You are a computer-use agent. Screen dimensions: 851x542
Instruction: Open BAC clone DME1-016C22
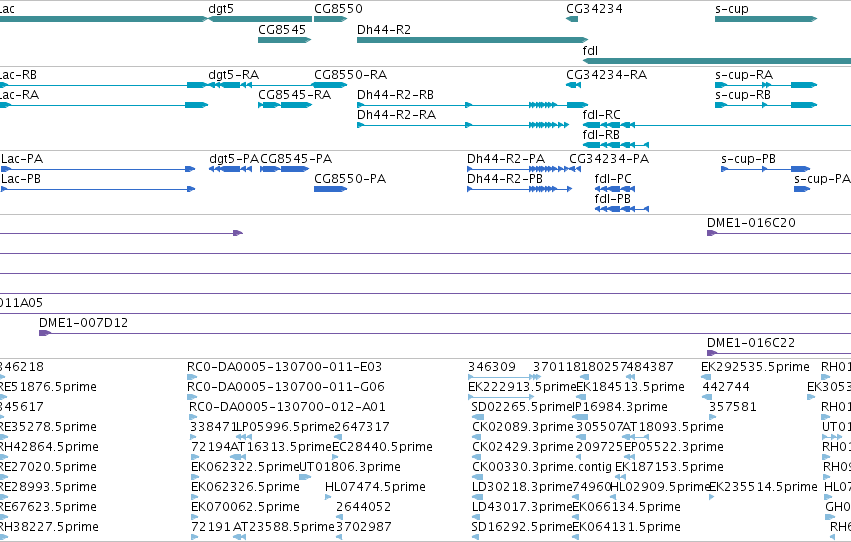751,343
